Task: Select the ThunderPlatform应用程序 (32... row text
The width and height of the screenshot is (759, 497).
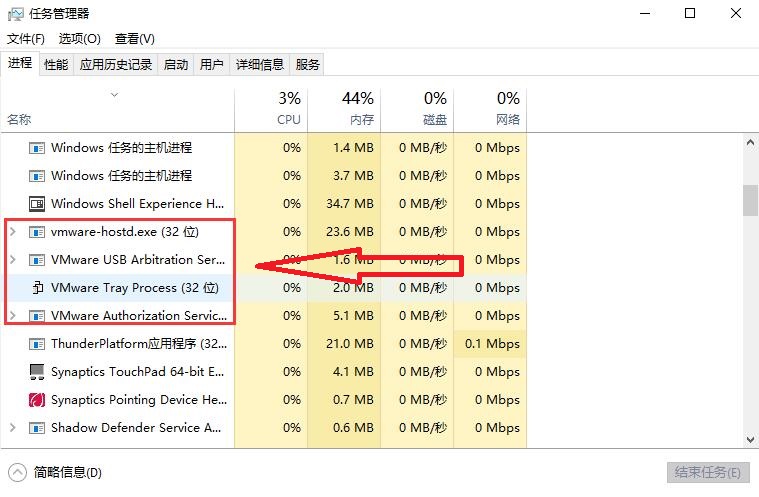Action: (139, 344)
